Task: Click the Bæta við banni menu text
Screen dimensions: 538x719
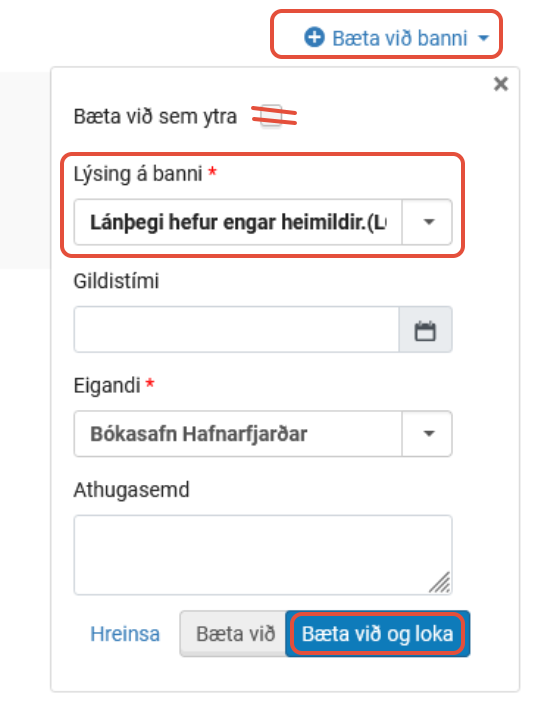Action: [399, 38]
